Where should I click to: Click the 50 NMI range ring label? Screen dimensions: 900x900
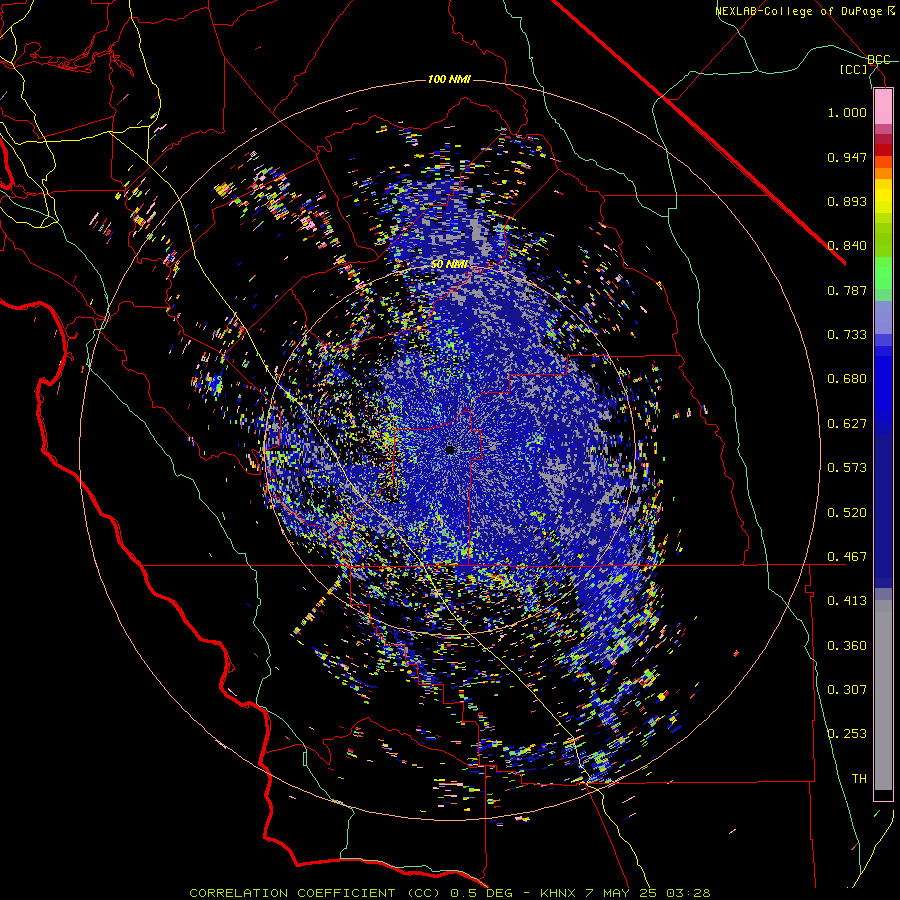449,265
